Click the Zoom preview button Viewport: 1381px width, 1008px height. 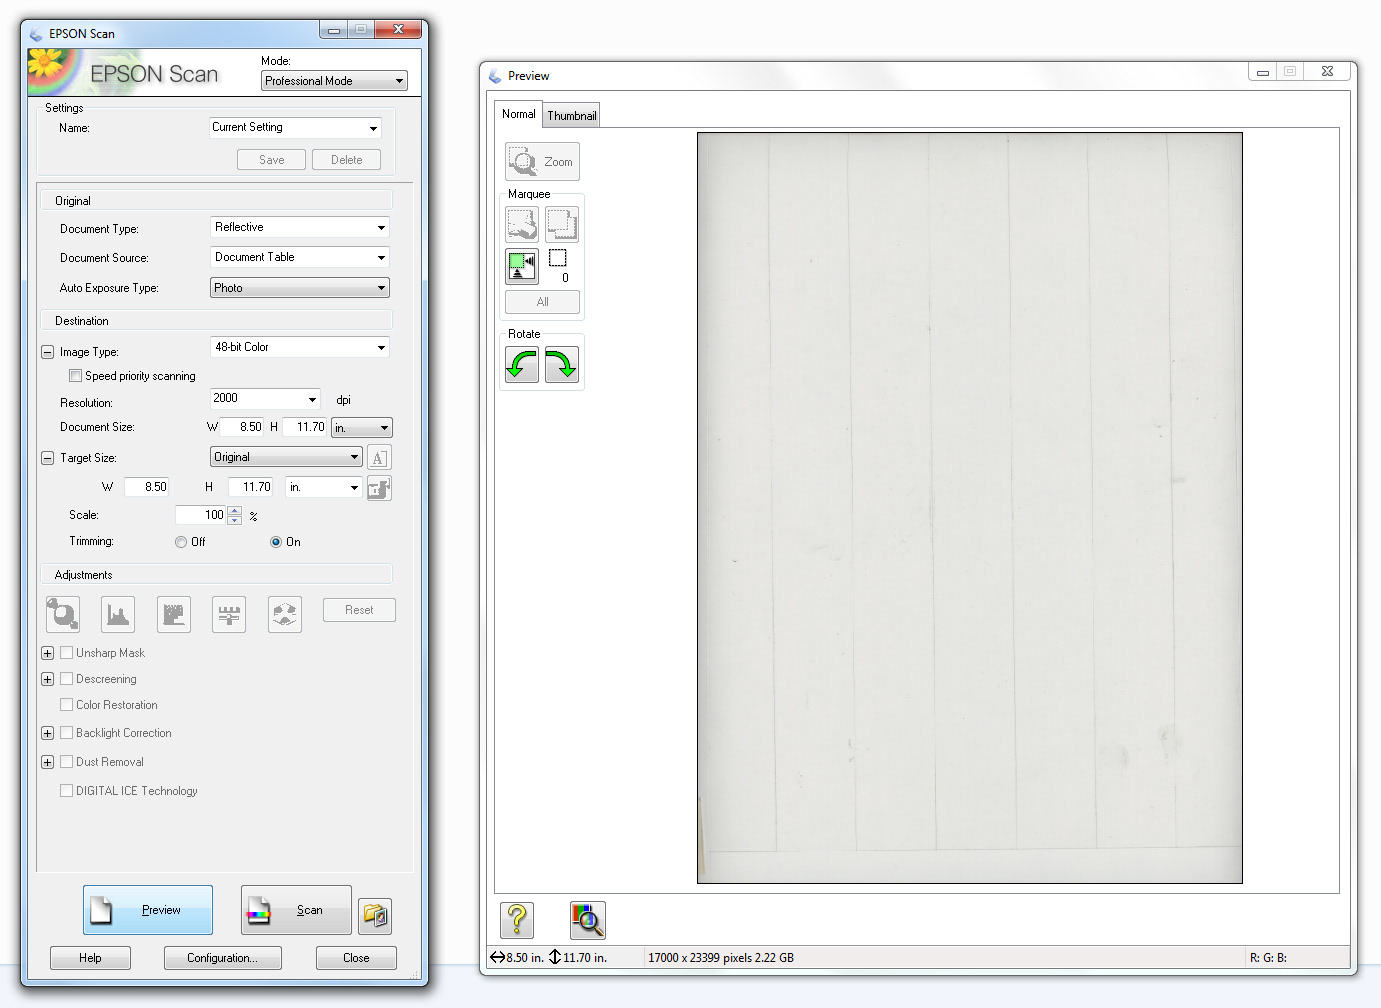click(542, 161)
